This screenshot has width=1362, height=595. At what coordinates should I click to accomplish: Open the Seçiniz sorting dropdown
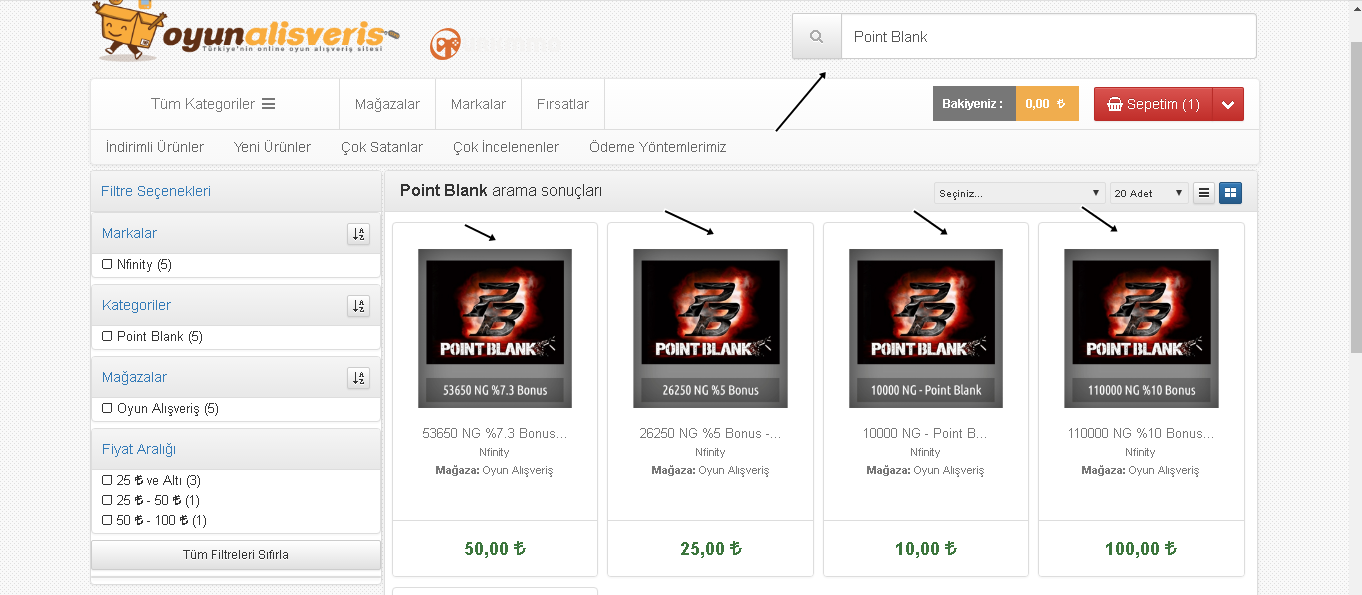point(1019,193)
